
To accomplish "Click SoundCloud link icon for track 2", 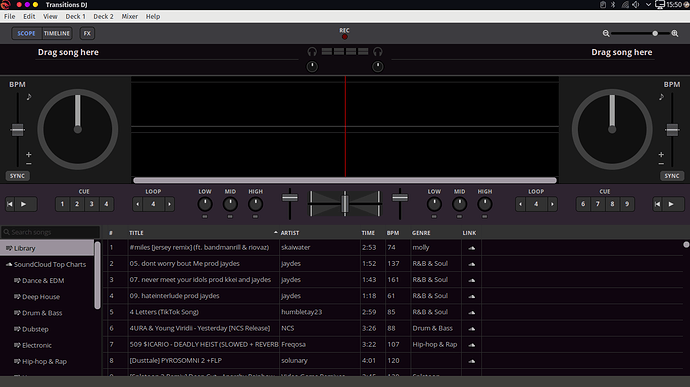I will tap(472, 264).
